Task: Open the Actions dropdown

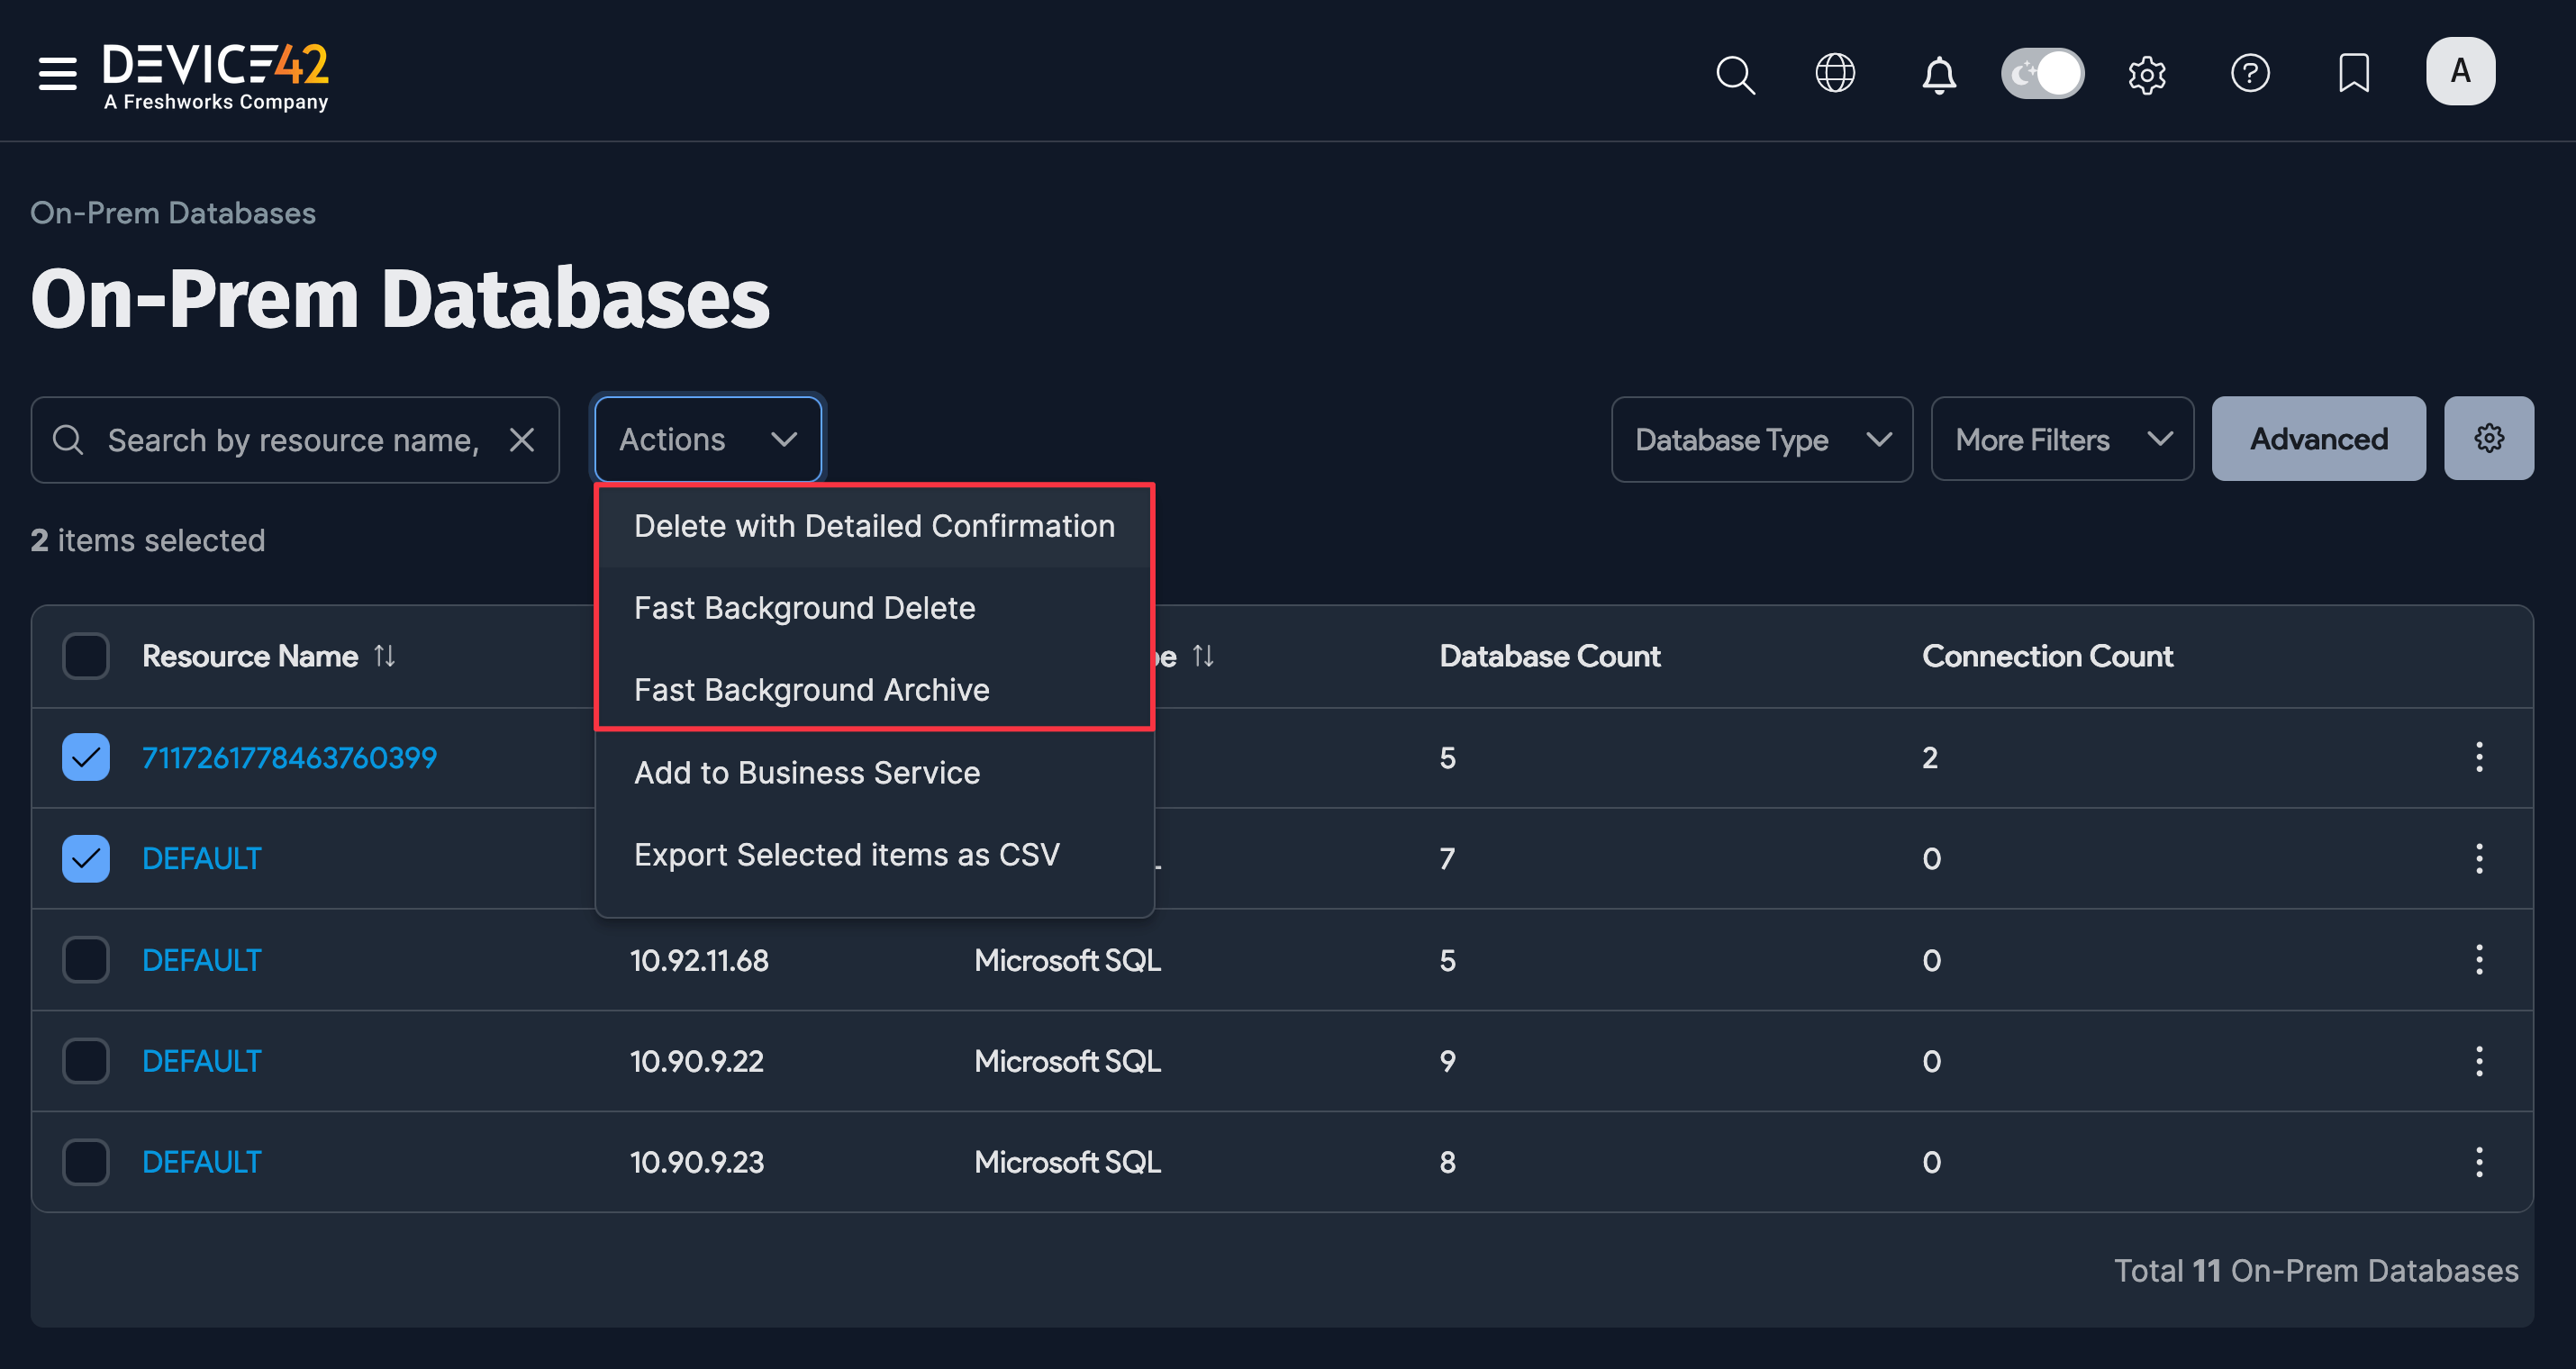Action: [708, 438]
